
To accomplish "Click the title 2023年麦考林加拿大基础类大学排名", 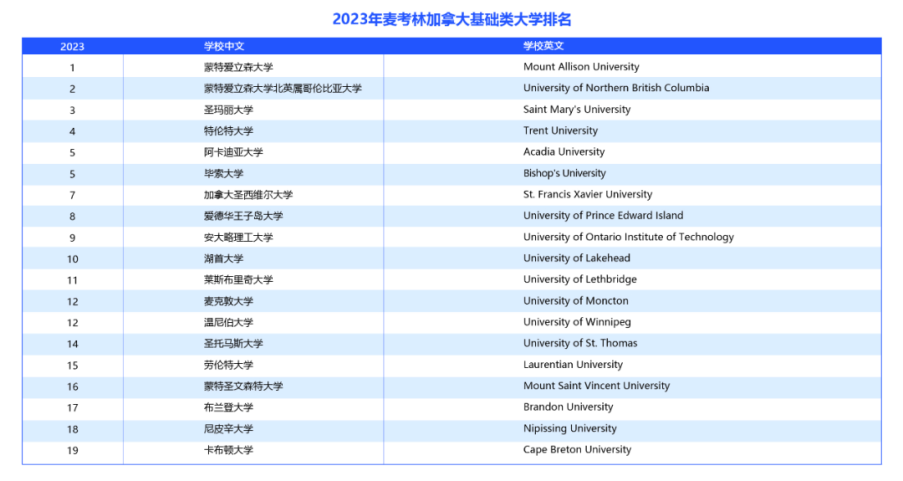I will [451, 19].
